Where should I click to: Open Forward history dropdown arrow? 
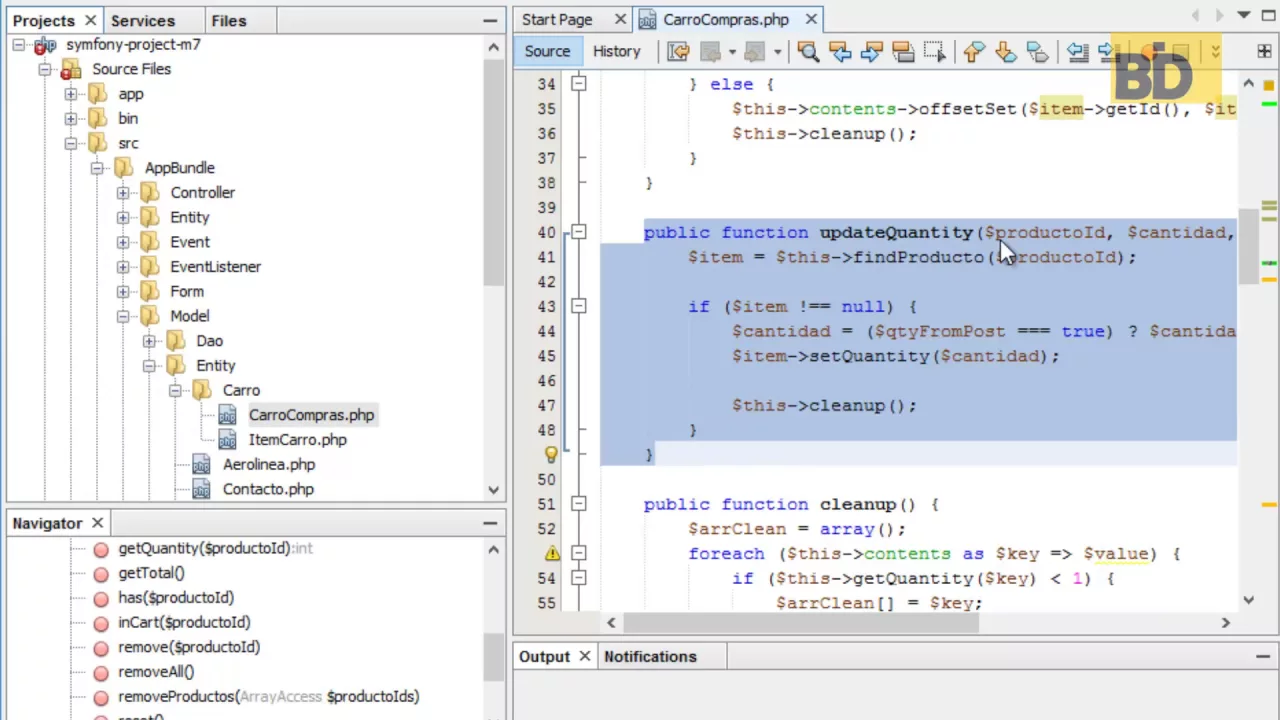pyautogui.click(x=777, y=52)
